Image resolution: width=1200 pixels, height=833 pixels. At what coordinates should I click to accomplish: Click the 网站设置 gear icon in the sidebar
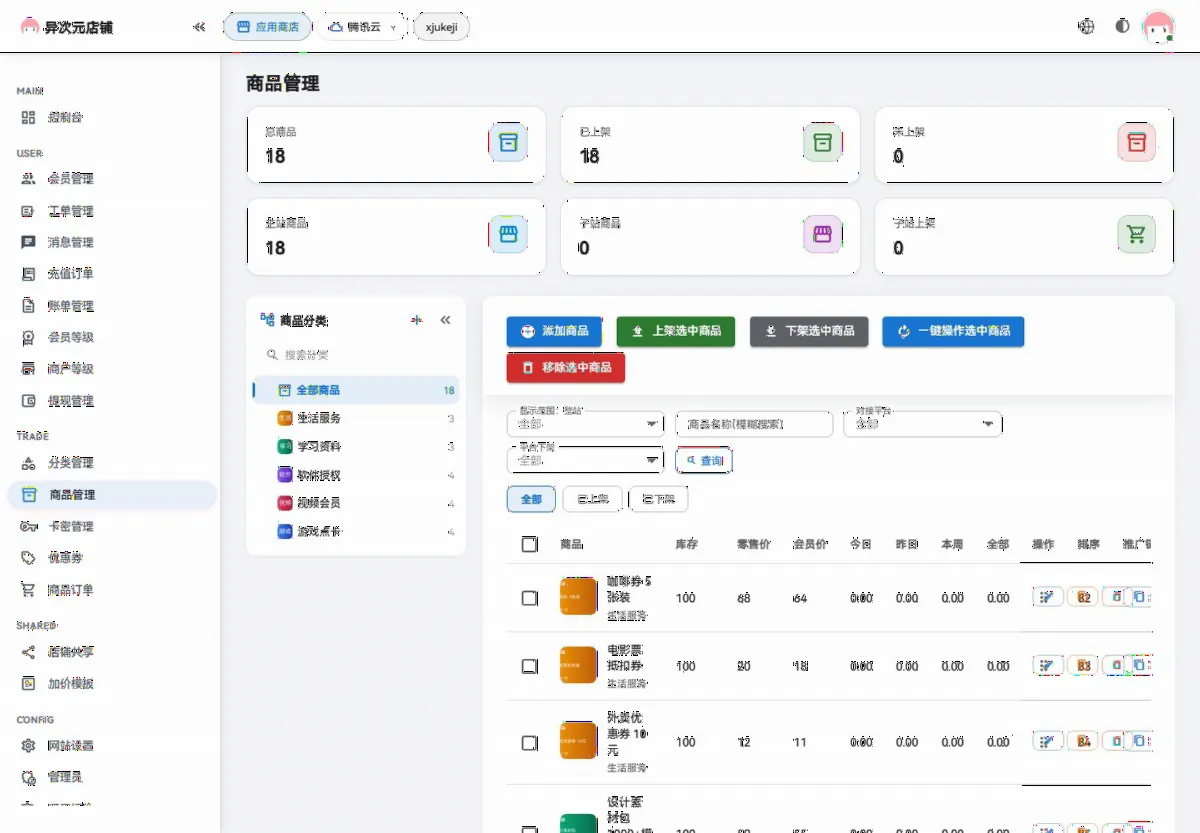pos(28,746)
